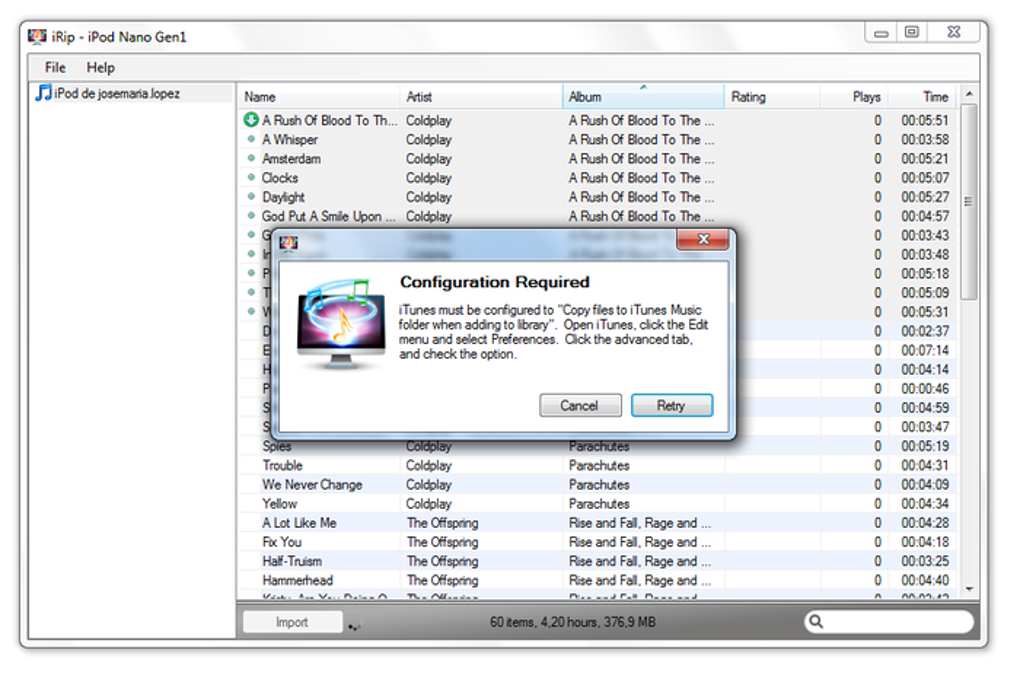The width and height of the screenshot is (1020, 691).
Task: Click the status dot beside Amsterdam
Action: (251, 157)
